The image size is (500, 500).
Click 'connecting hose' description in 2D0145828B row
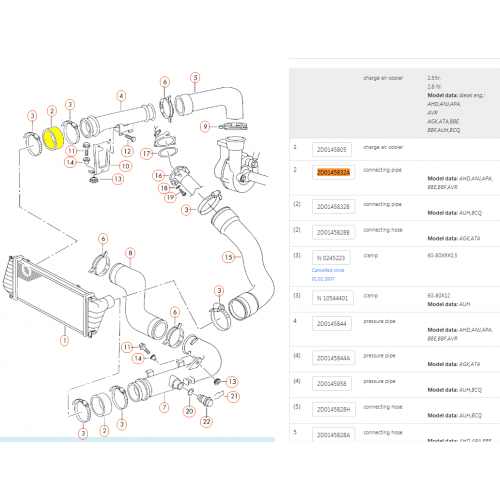pos(383,230)
